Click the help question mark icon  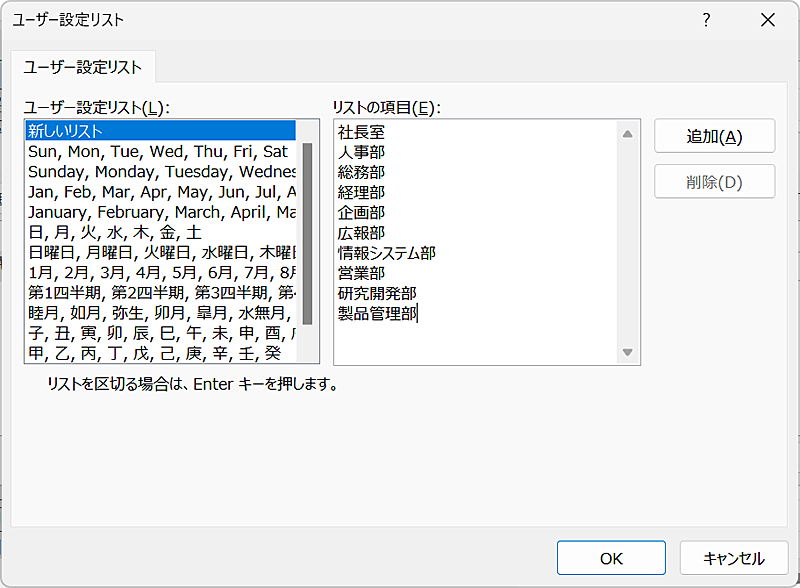(x=706, y=20)
